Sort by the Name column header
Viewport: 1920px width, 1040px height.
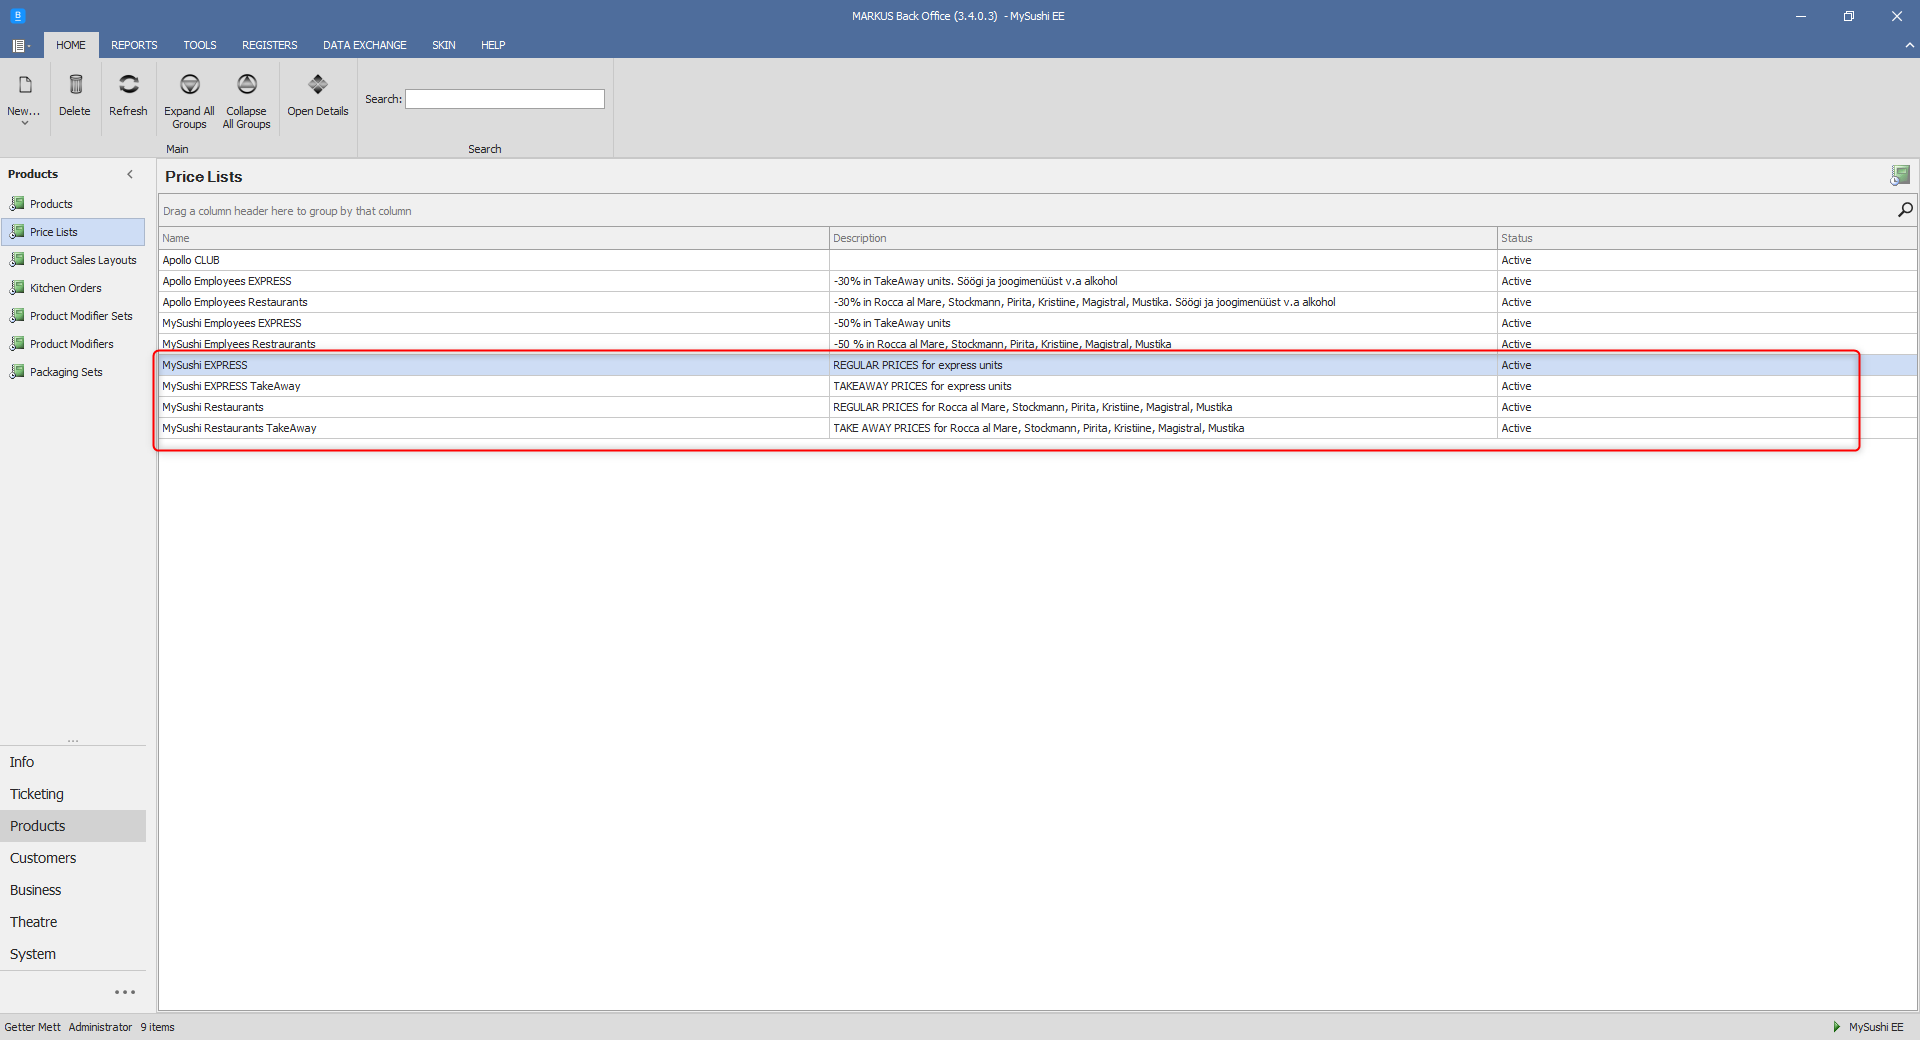(494, 238)
